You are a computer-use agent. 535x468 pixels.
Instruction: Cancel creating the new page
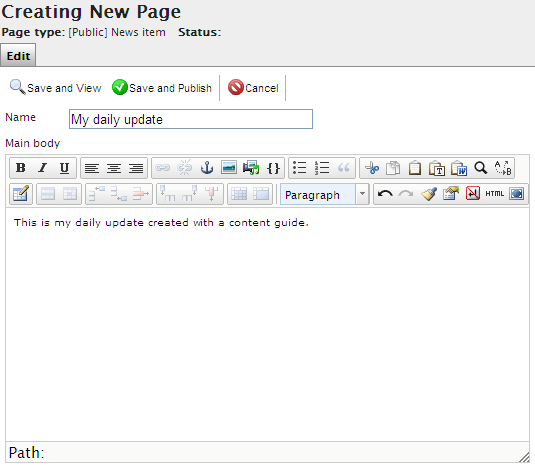[253, 88]
